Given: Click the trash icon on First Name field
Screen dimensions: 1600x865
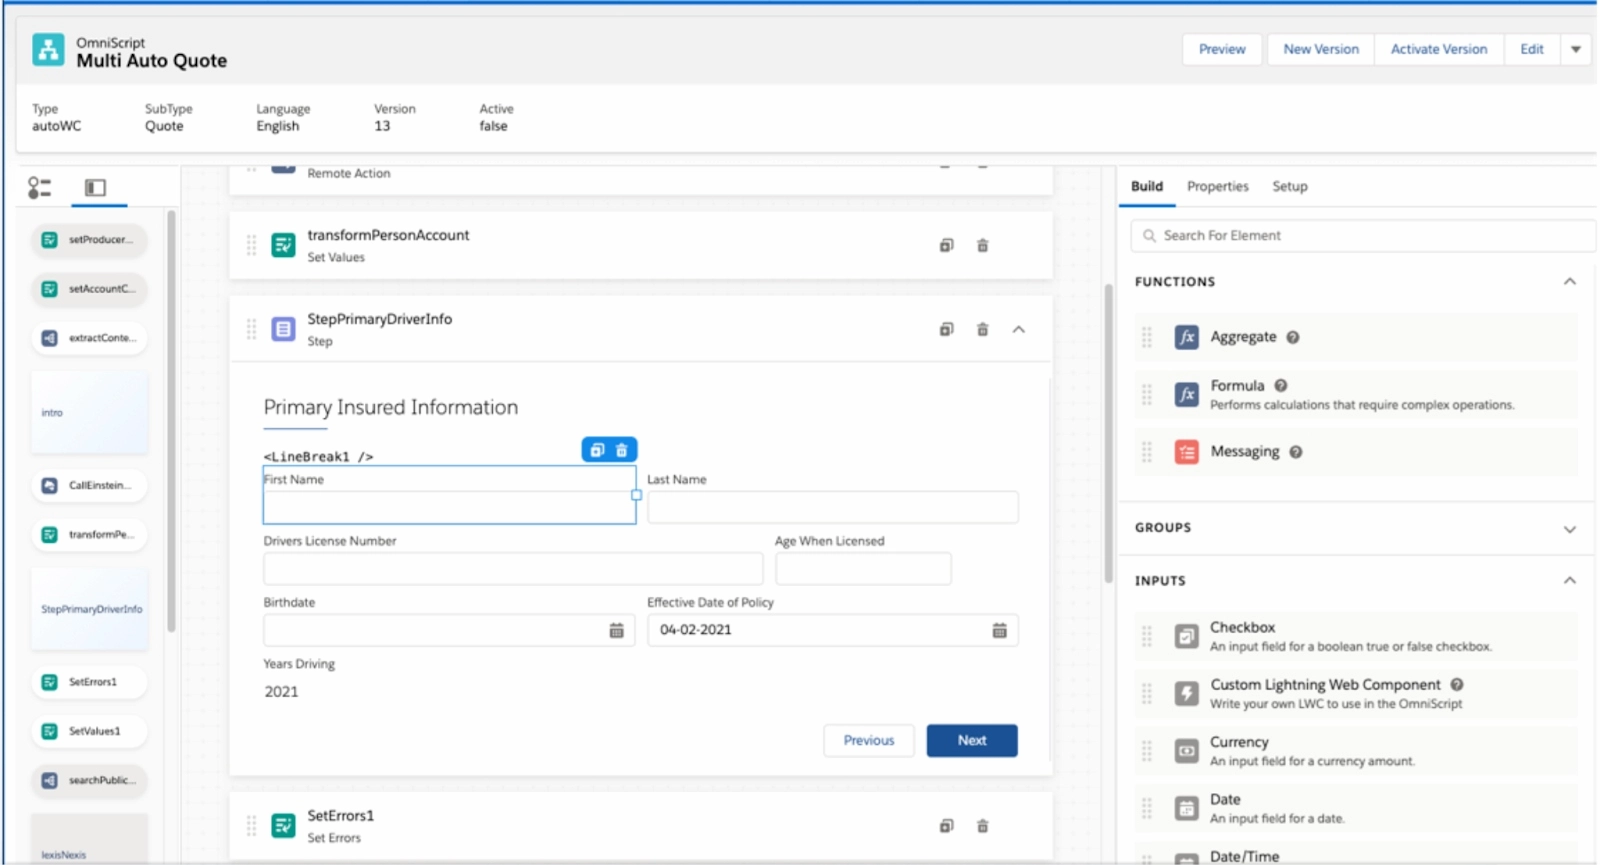Looking at the screenshot, I should (621, 450).
